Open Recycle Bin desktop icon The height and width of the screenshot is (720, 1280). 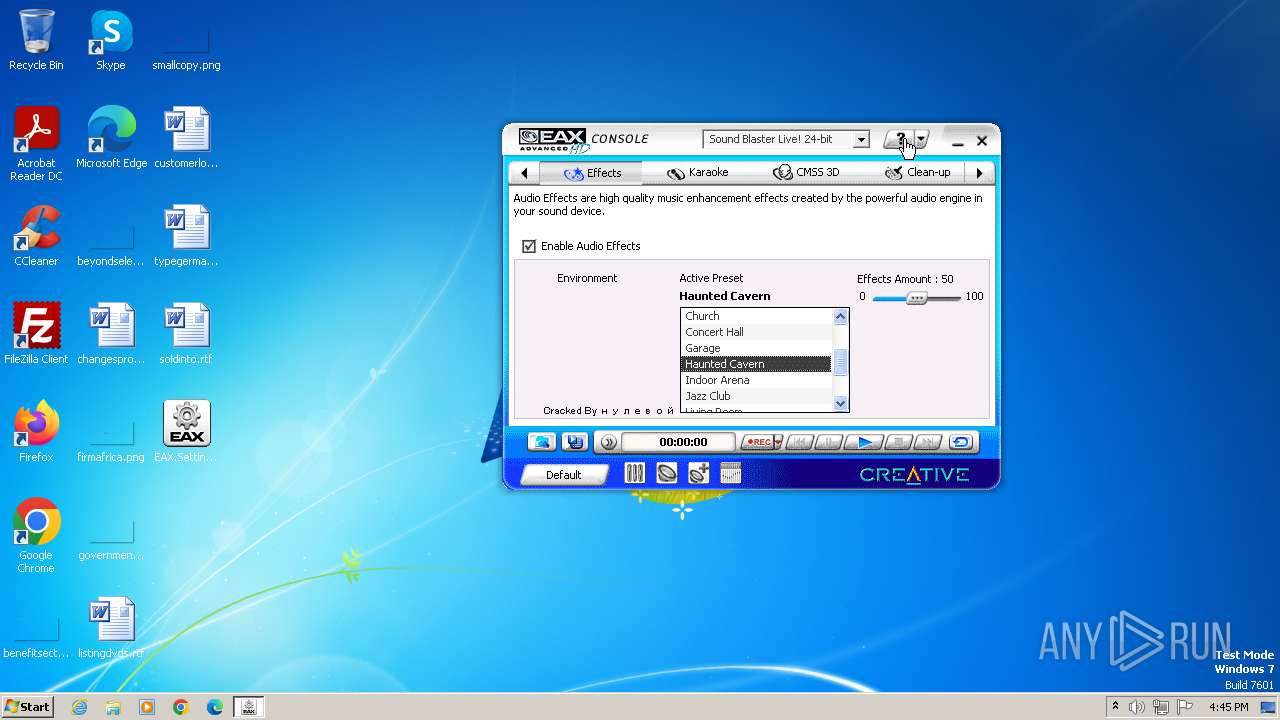click(x=36, y=40)
